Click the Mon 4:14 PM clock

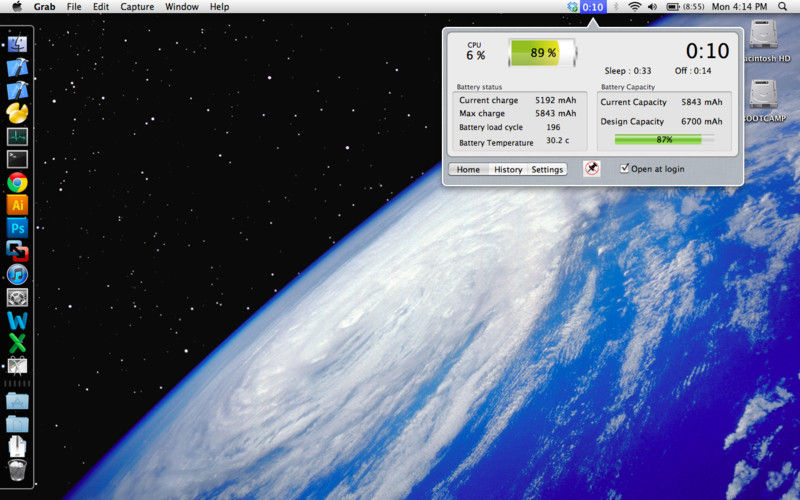(739, 7)
